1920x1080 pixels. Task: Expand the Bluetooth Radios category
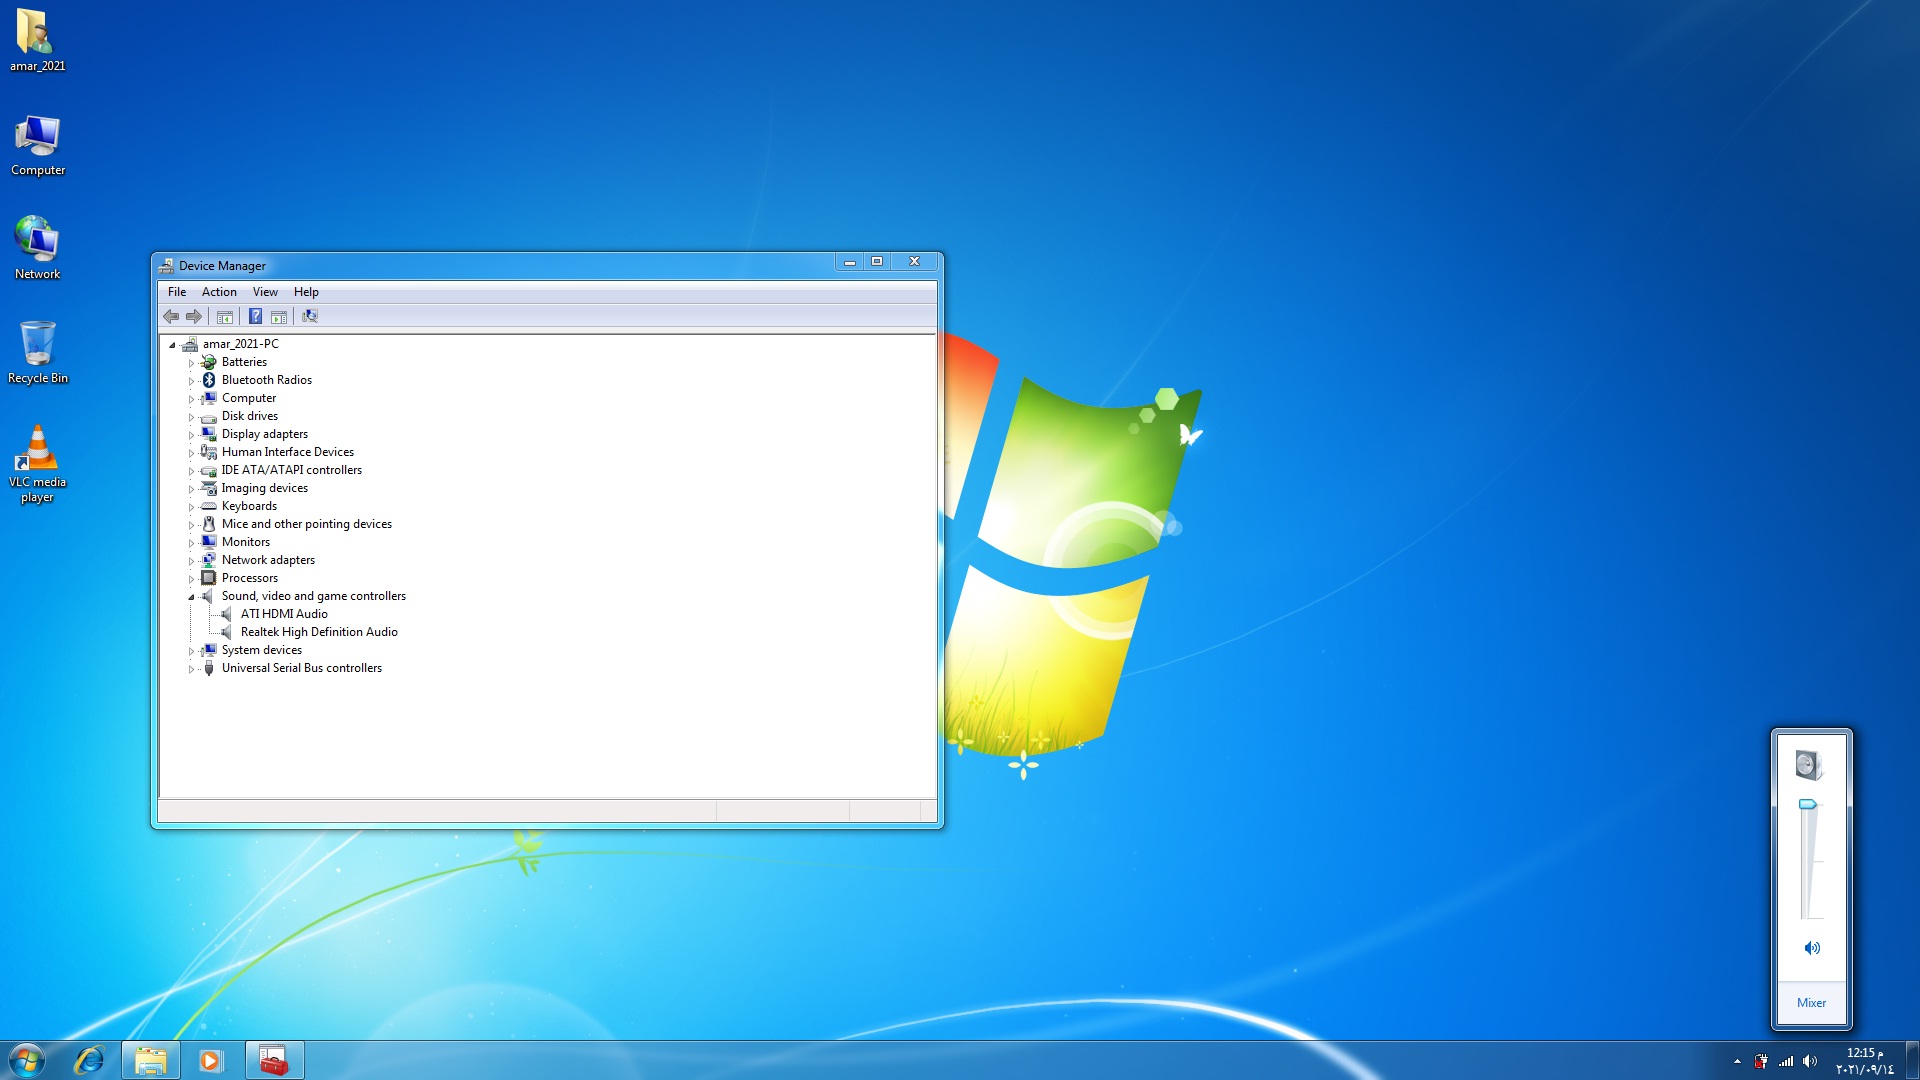click(x=191, y=381)
